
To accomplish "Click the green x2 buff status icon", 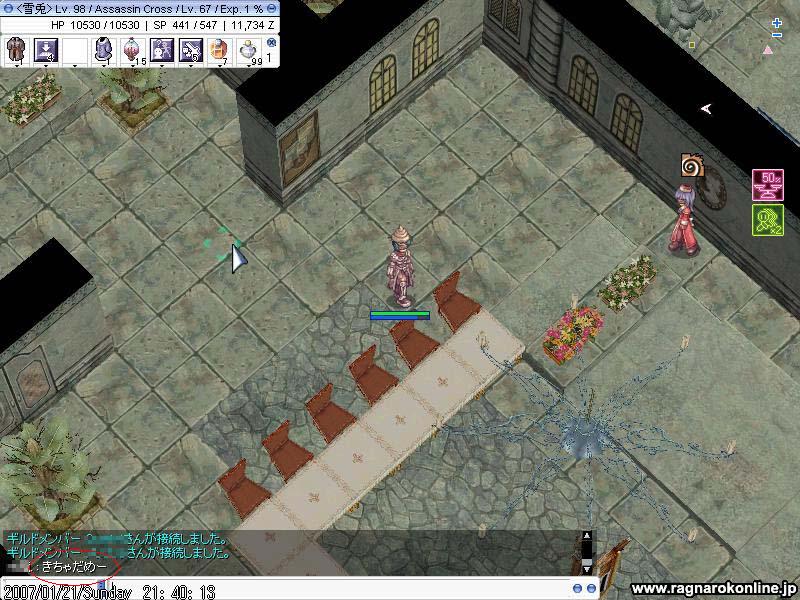I will [768, 220].
